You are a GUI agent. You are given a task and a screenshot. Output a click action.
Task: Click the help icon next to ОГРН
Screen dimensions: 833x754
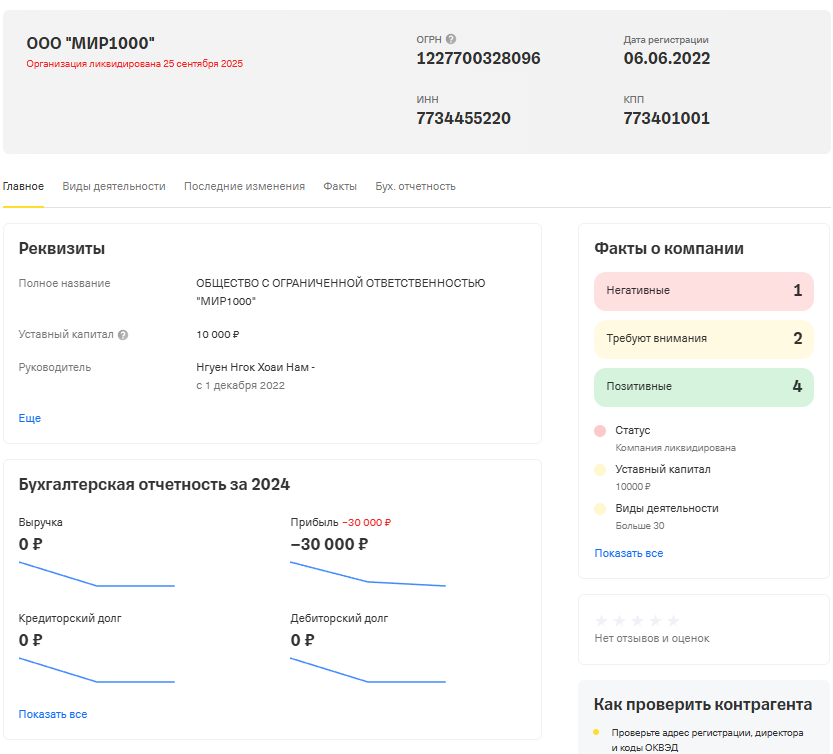point(451,40)
